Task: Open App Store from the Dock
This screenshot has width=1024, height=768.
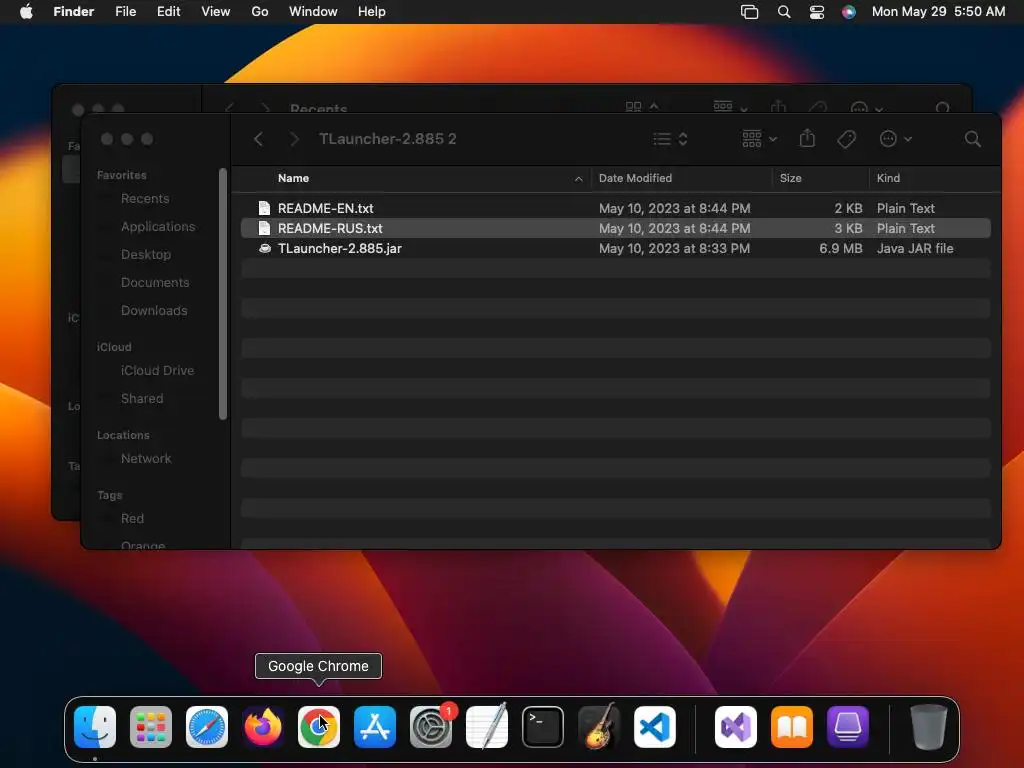Action: click(x=375, y=727)
